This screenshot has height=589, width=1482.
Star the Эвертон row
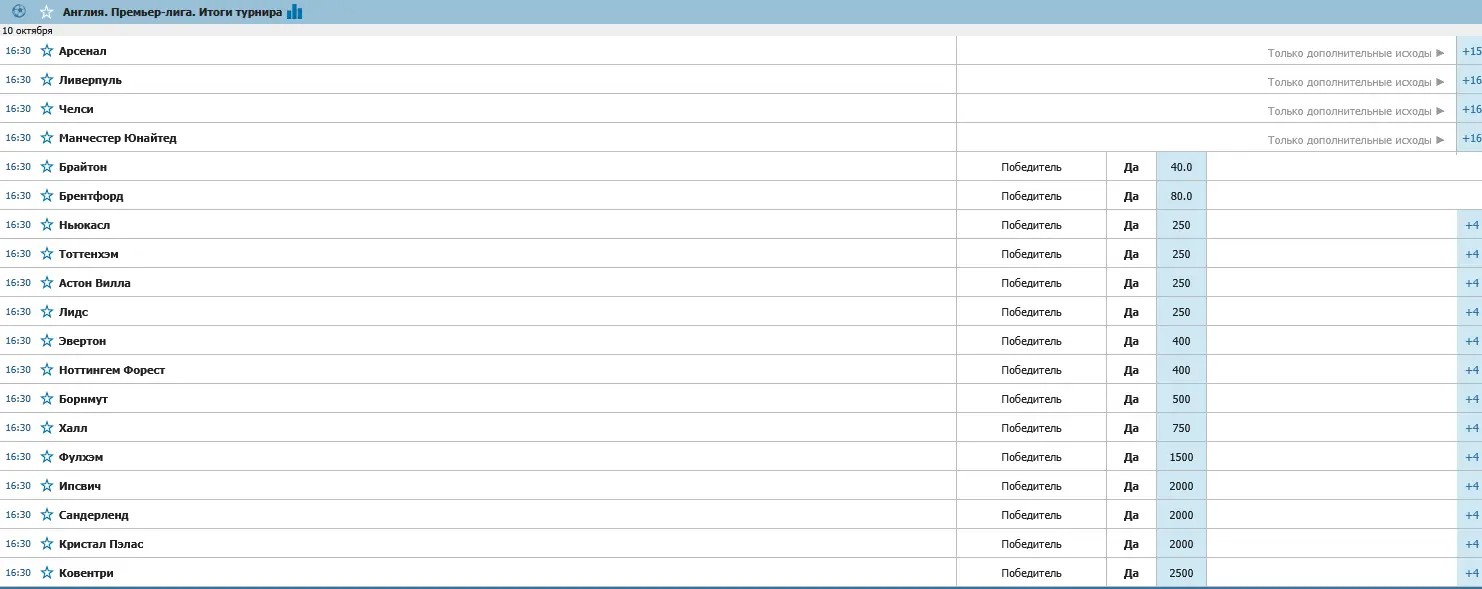[47, 341]
